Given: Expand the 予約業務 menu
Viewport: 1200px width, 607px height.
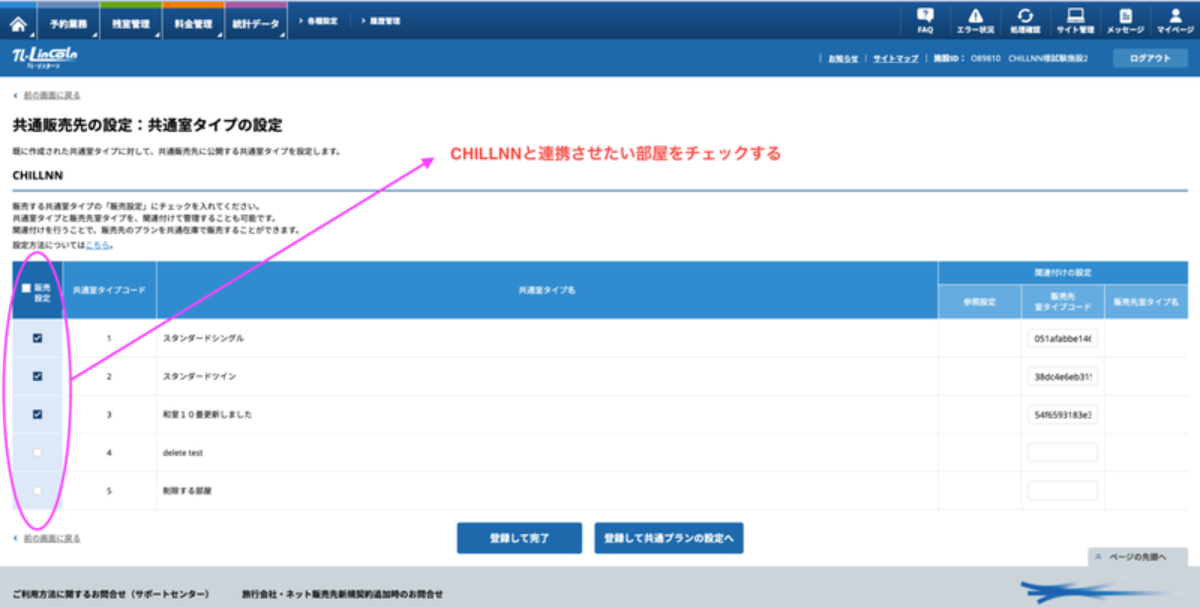Looking at the screenshot, I should (x=68, y=23).
